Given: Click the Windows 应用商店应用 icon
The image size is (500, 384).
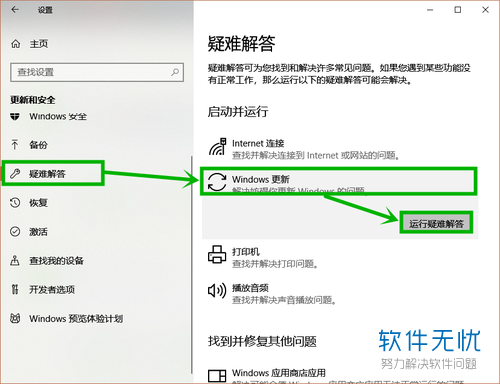Looking at the screenshot, I should coord(217,376).
